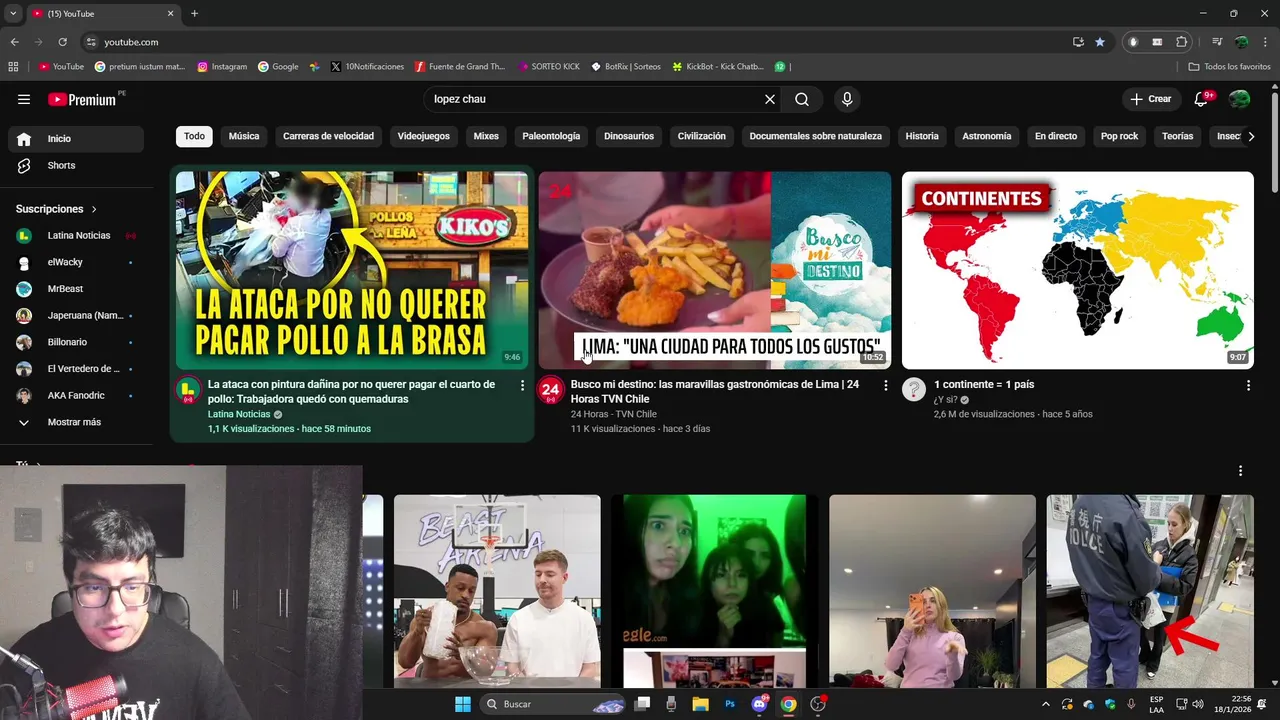The image size is (1280, 720).
Task: Open File Explorer from the taskbar
Action: pos(701,704)
